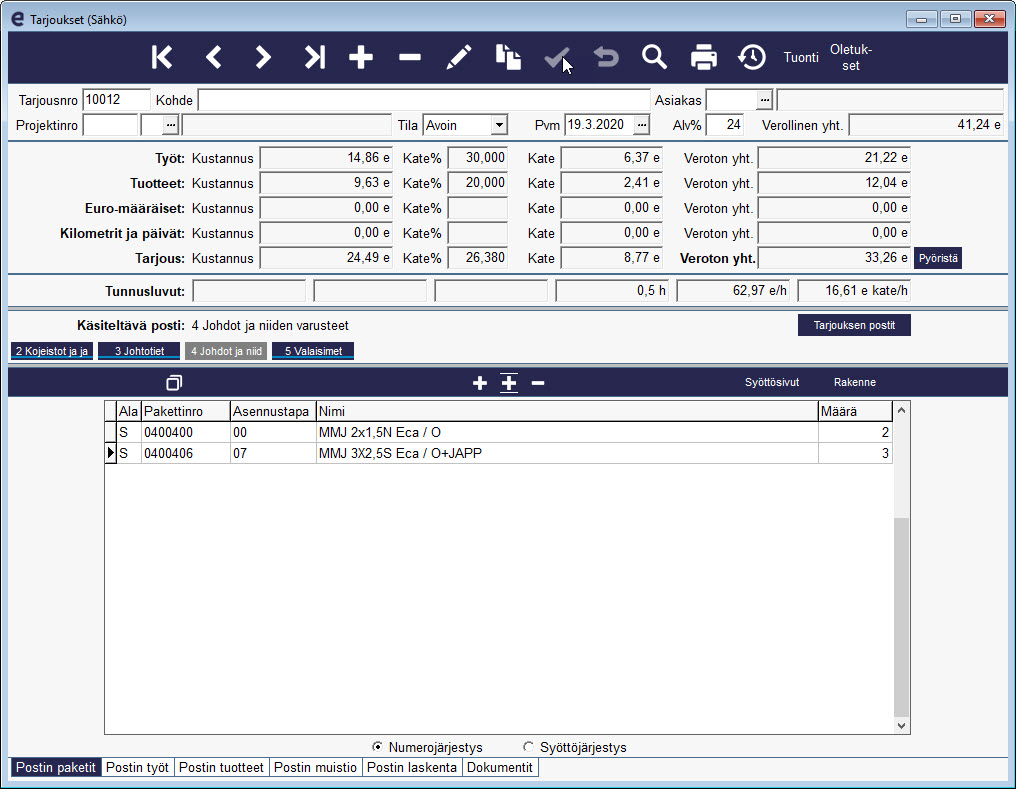This screenshot has width=1016, height=789.
Task: Open Oletukset in the toolbar
Action: pos(851,58)
